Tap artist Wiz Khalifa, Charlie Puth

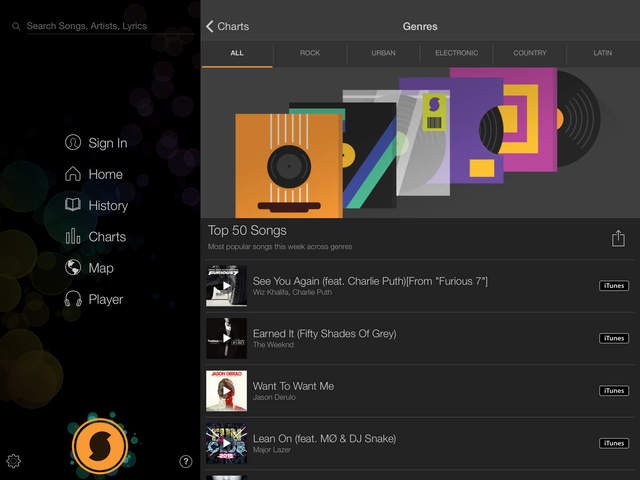point(292,292)
